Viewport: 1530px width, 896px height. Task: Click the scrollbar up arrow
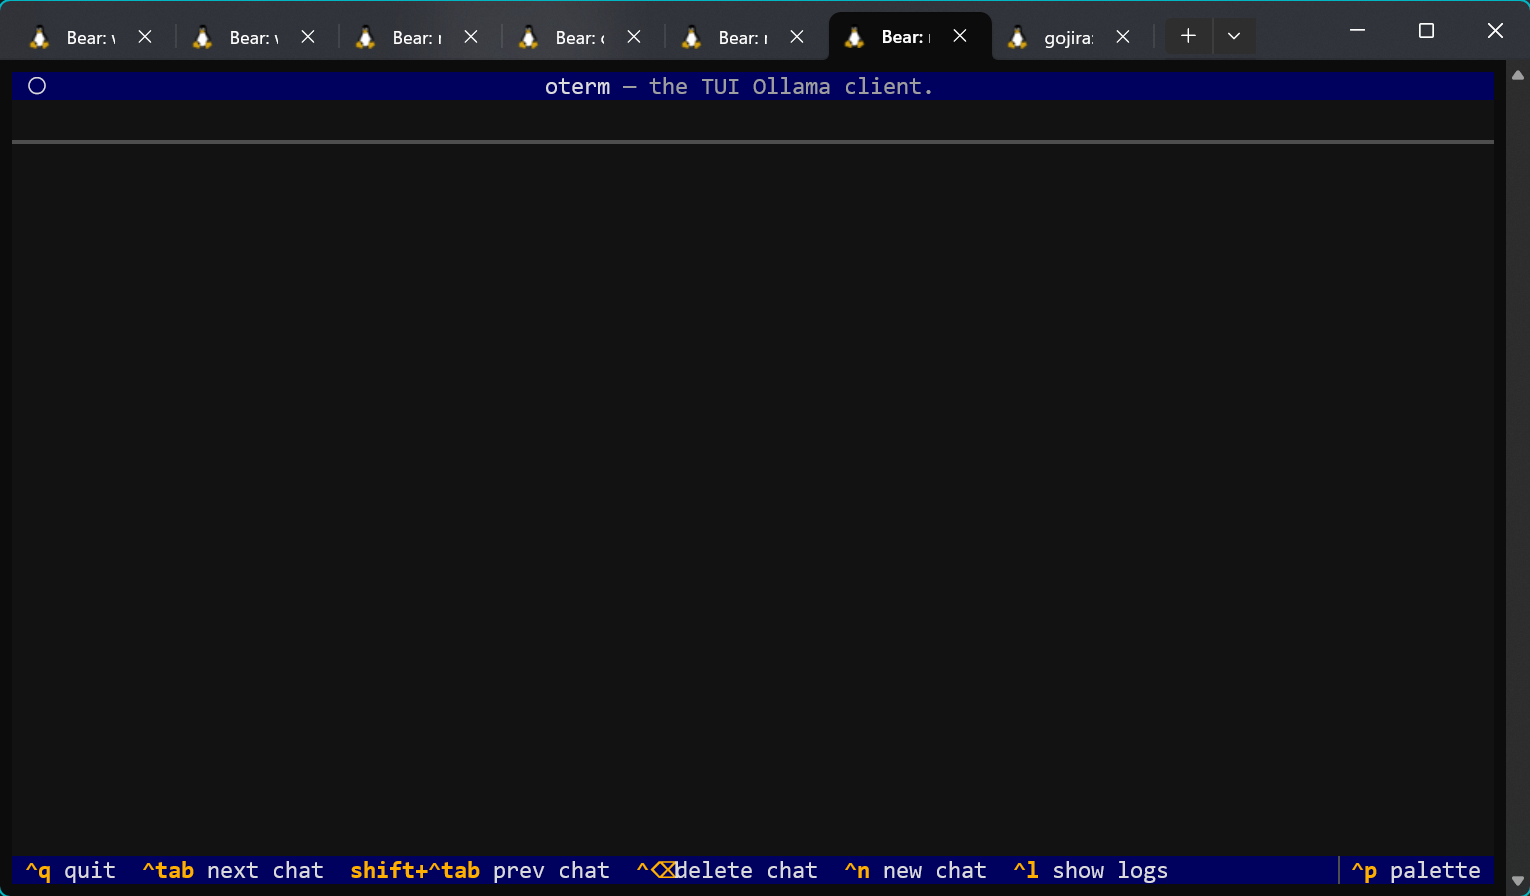(x=1517, y=75)
